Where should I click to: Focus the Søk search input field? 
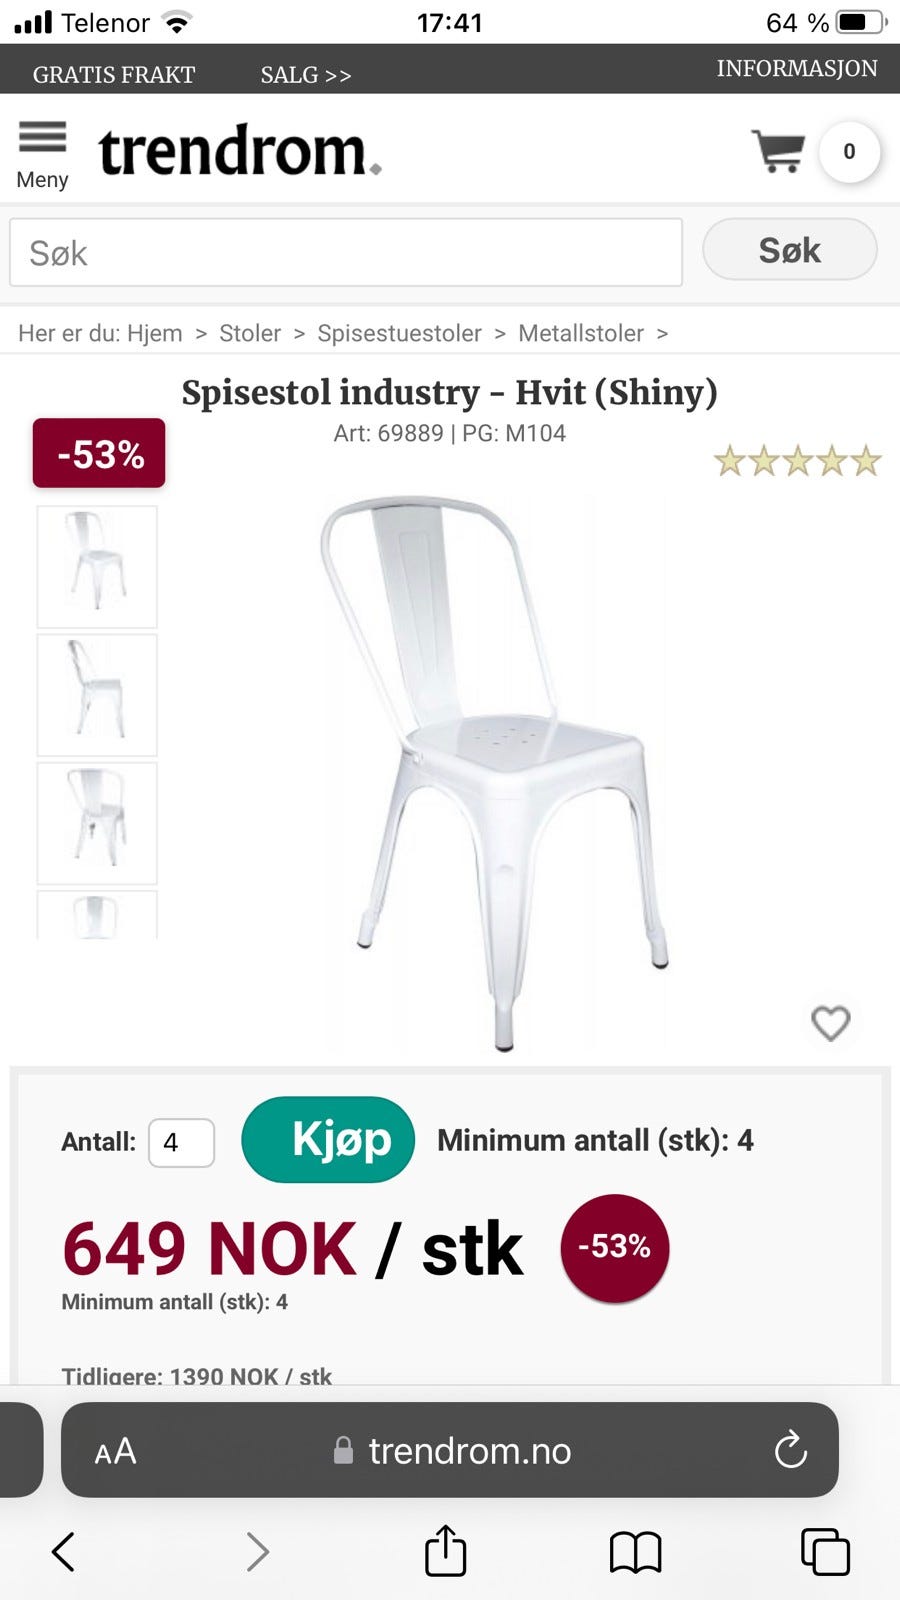click(x=345, y=253)
